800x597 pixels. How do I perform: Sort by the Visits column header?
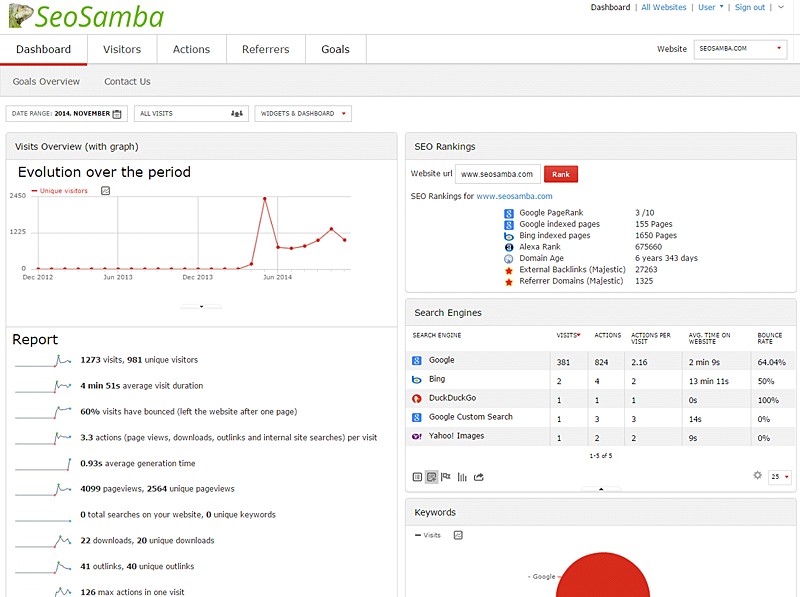coord(568,335)
